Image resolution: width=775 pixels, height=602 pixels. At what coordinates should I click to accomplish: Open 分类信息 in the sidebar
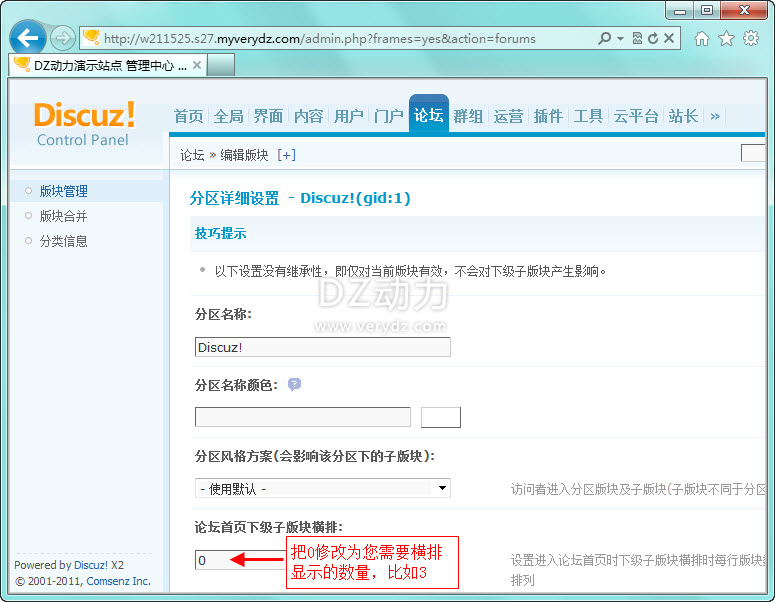(x=63, y=241)
